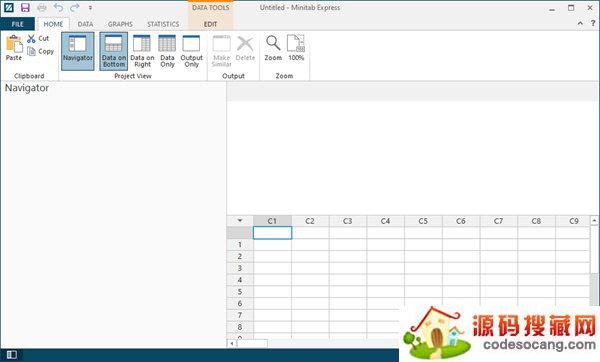Screen dimensions: 600x362
Task: Open the GRAPHS ribbon tab
Action: click(x=120, y=24)
